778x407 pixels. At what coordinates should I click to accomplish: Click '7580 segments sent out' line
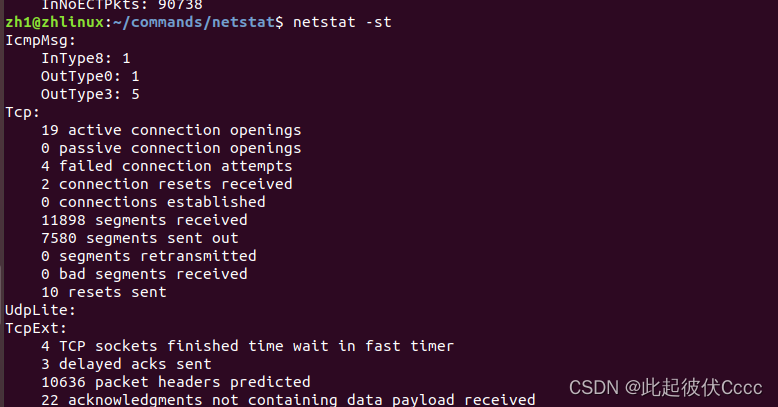click(140, 238)
